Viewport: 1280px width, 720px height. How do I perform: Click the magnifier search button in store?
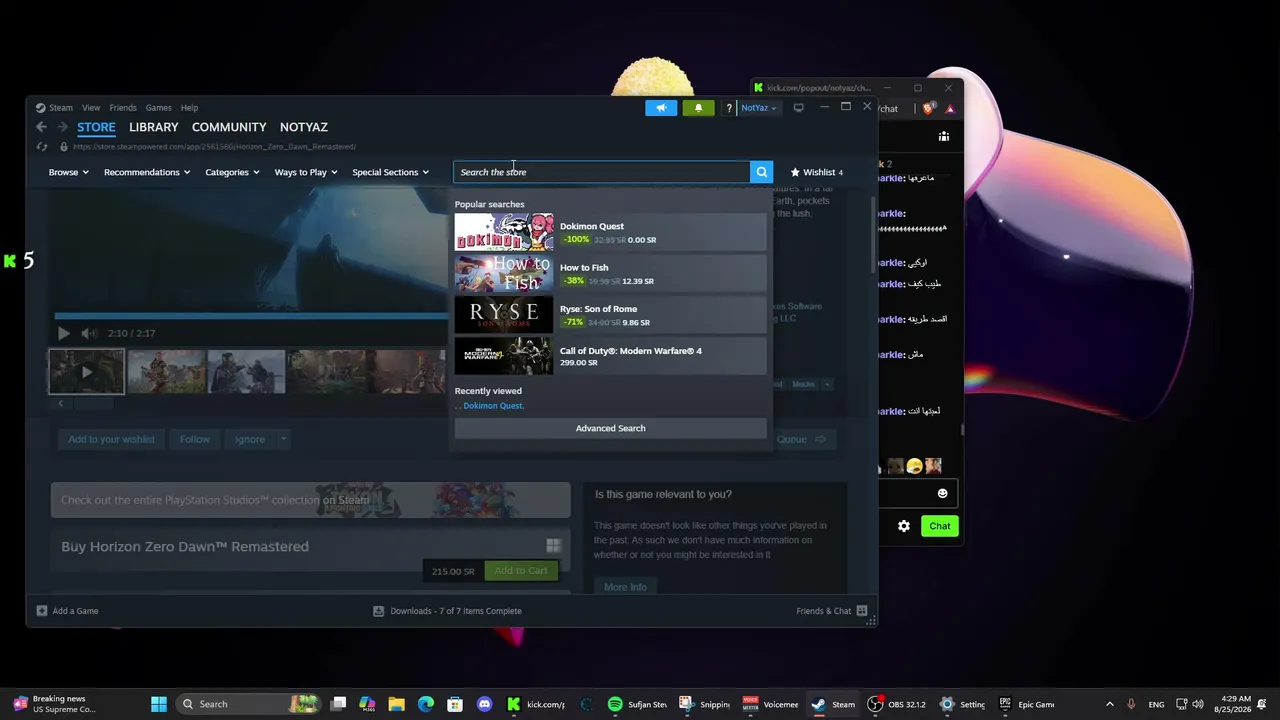[761, 172]
